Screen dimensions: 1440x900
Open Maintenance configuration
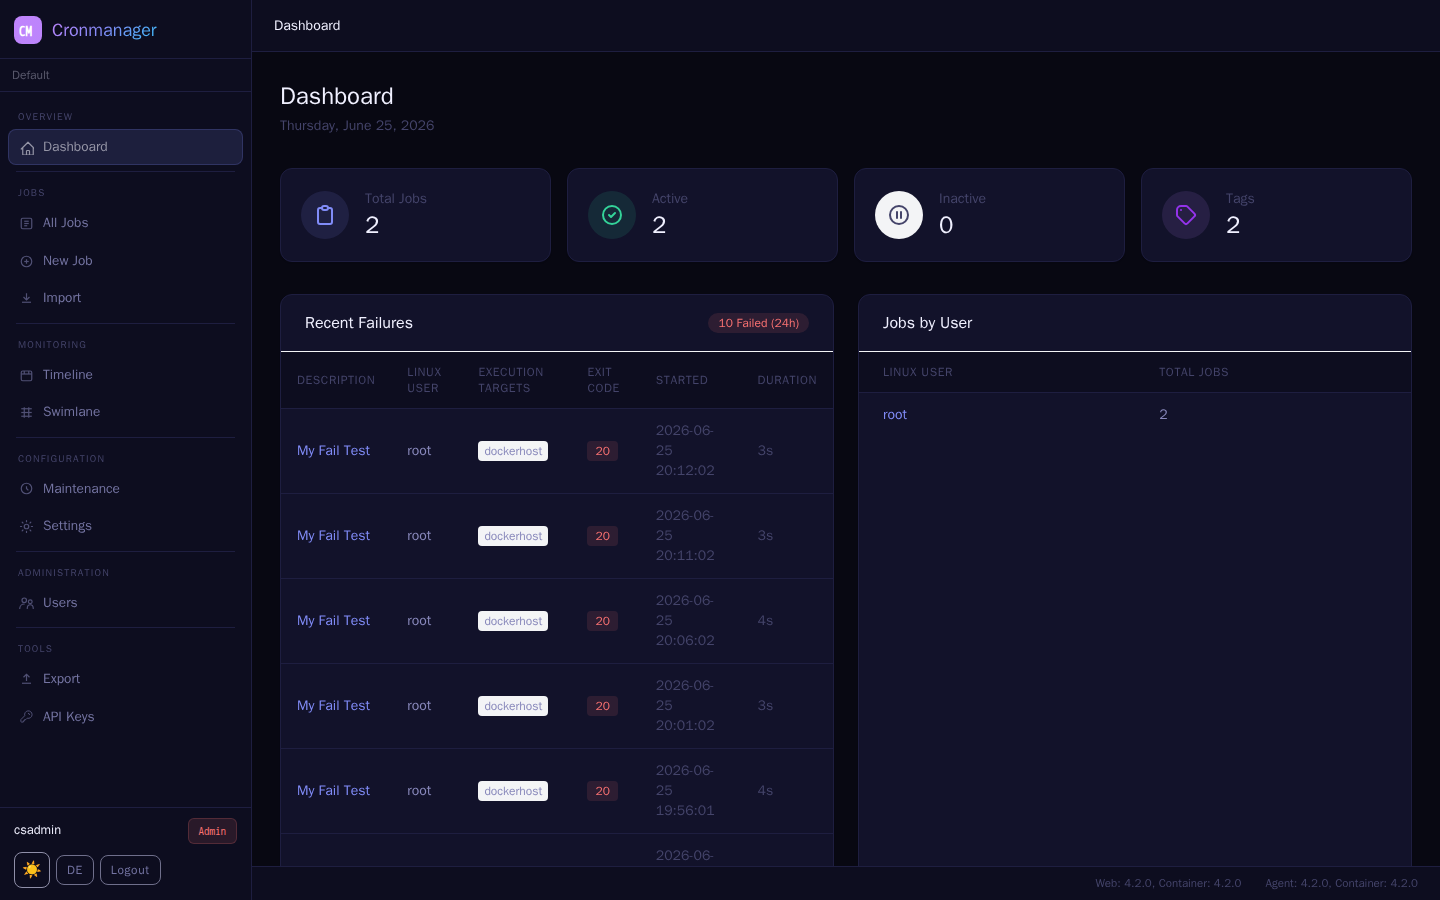pyautogui.click(x=125, y=489)
